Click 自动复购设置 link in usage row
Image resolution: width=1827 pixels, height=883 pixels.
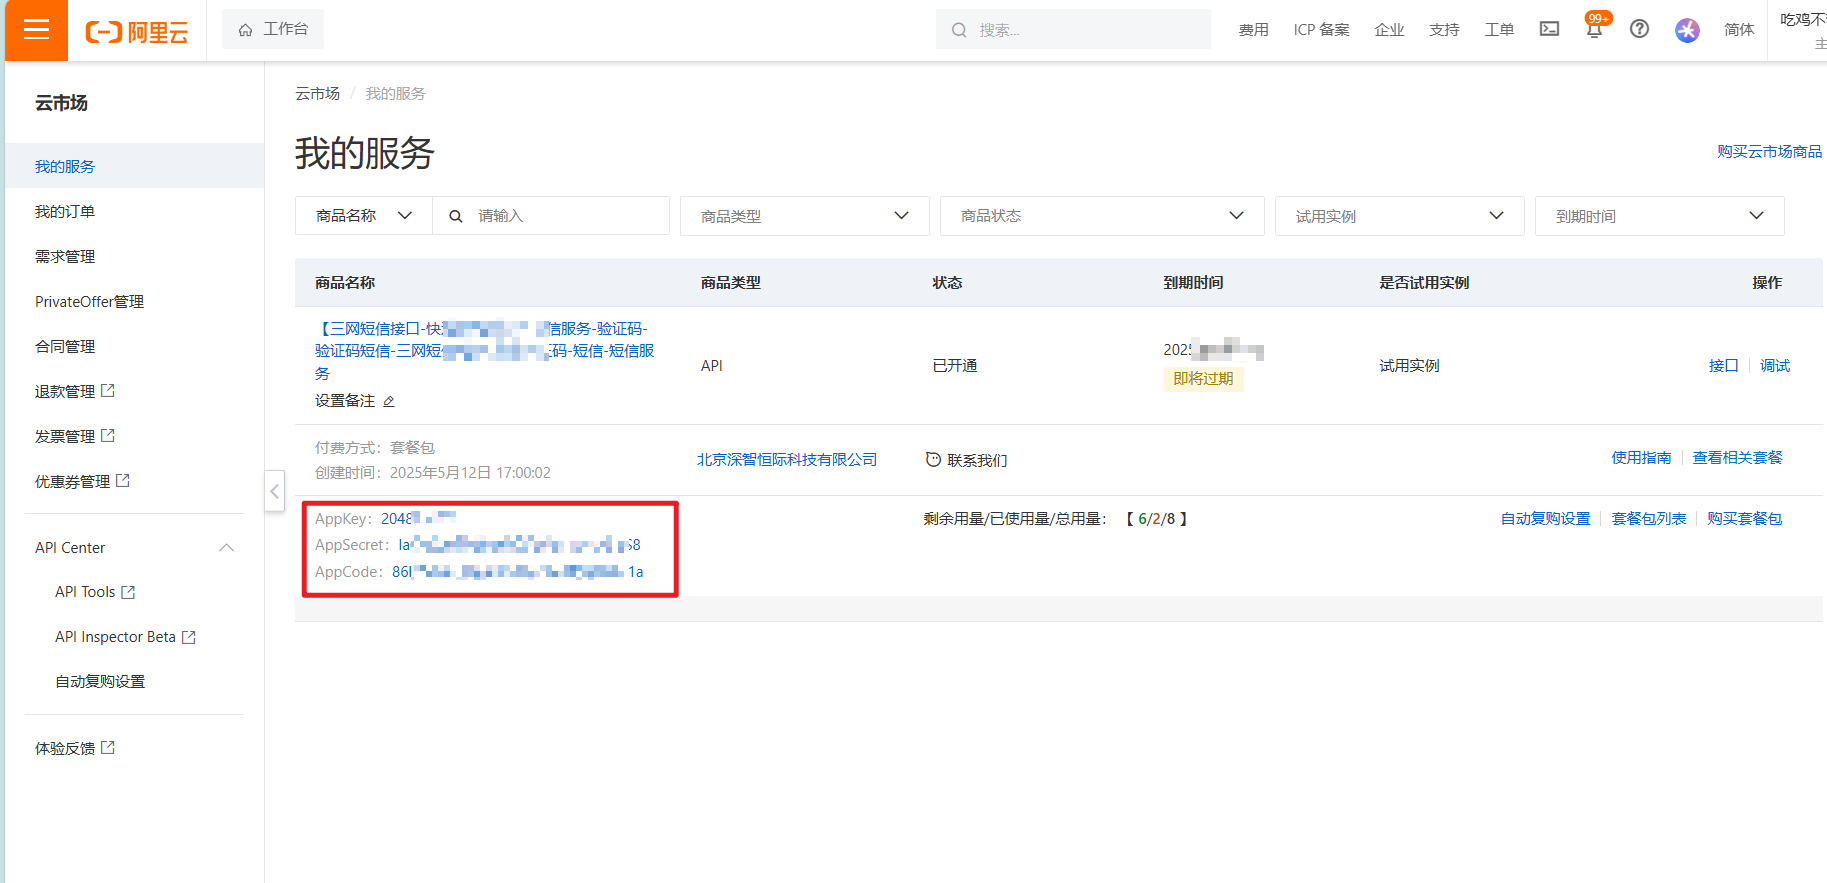pos(1545,519)
